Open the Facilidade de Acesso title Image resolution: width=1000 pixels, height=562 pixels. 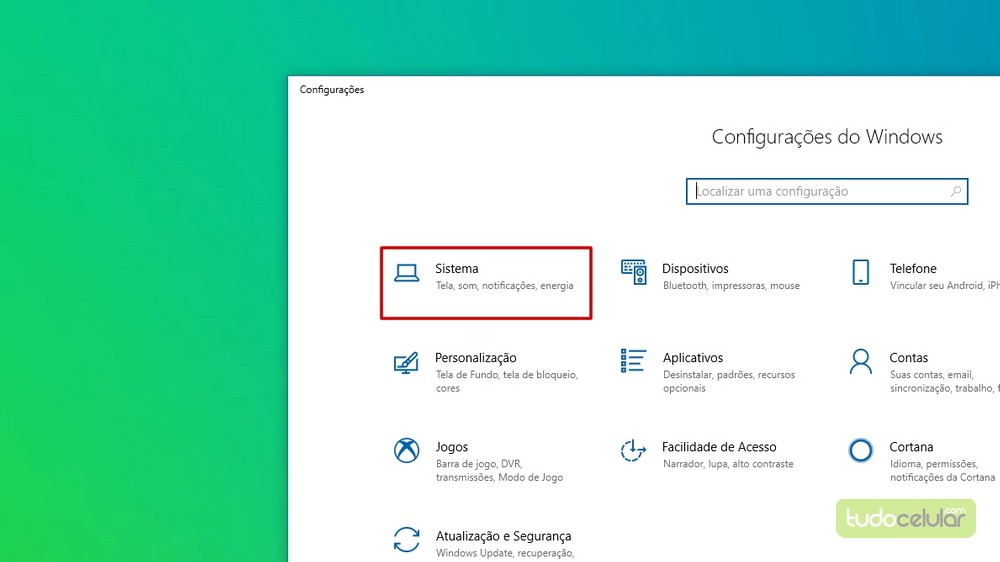pos(719,447)
